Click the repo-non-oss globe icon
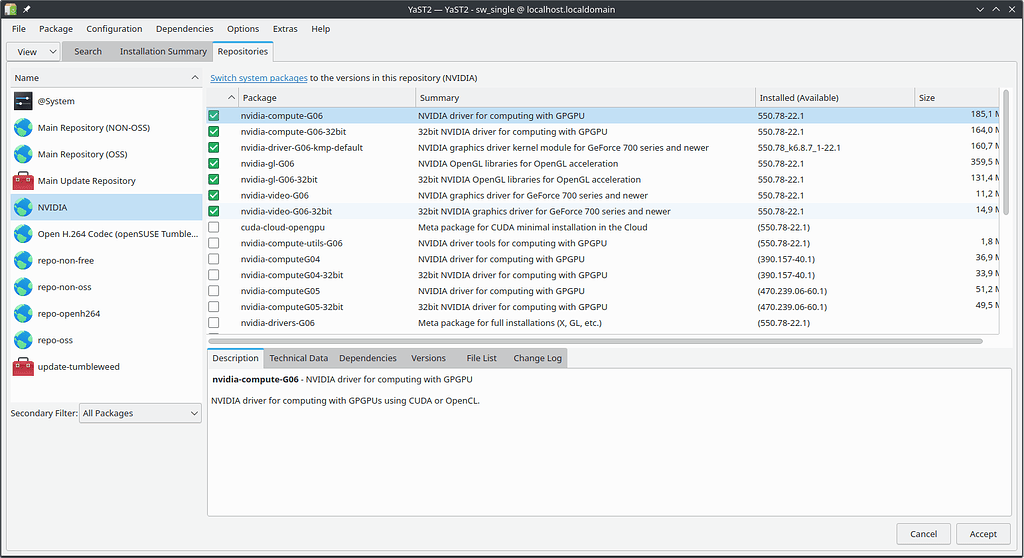The width and height of the screenshot is (1024, 558). click(x=23, y=287)
